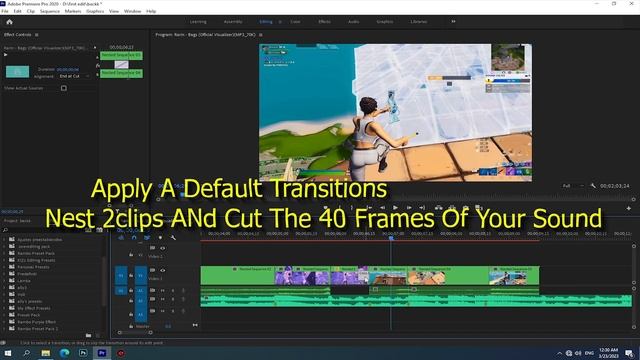Expand the Rambo Preset Pack 2 folder
The image size is (640, 360).
pyautogui.click(x=4, y=329)
